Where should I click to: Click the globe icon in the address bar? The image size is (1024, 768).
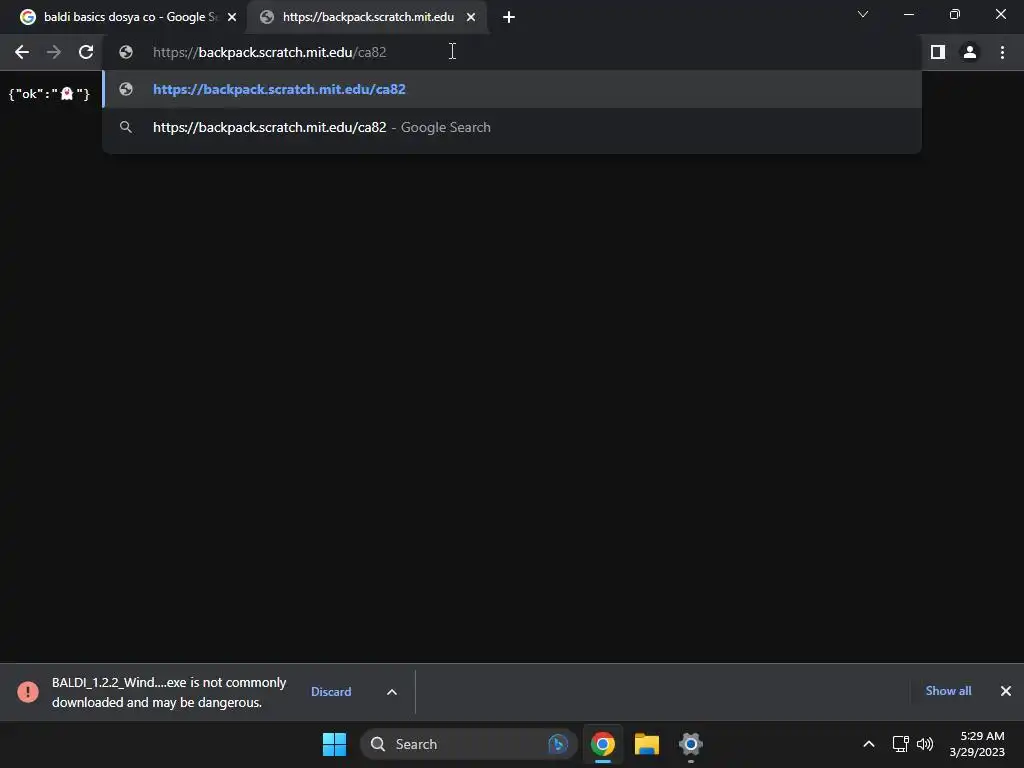126,52
